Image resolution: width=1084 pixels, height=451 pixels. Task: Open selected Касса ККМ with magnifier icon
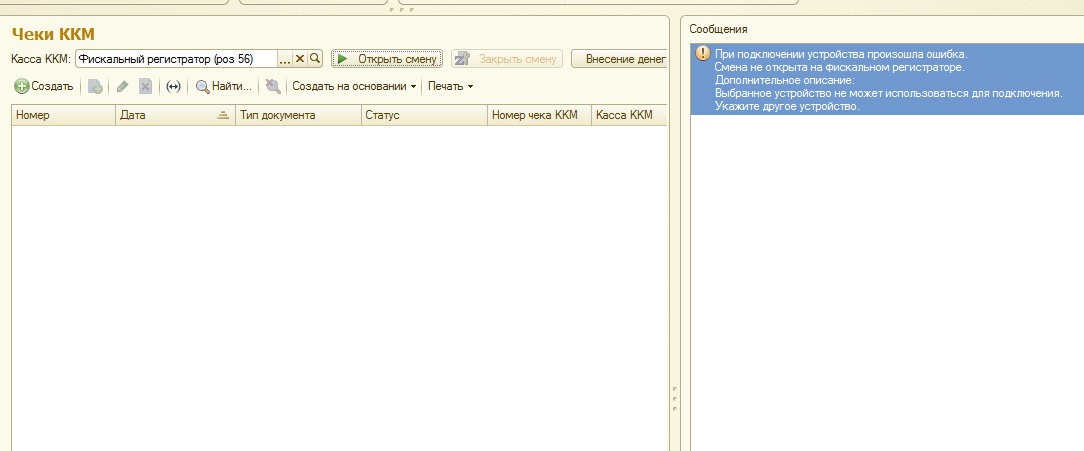point(315,59)
